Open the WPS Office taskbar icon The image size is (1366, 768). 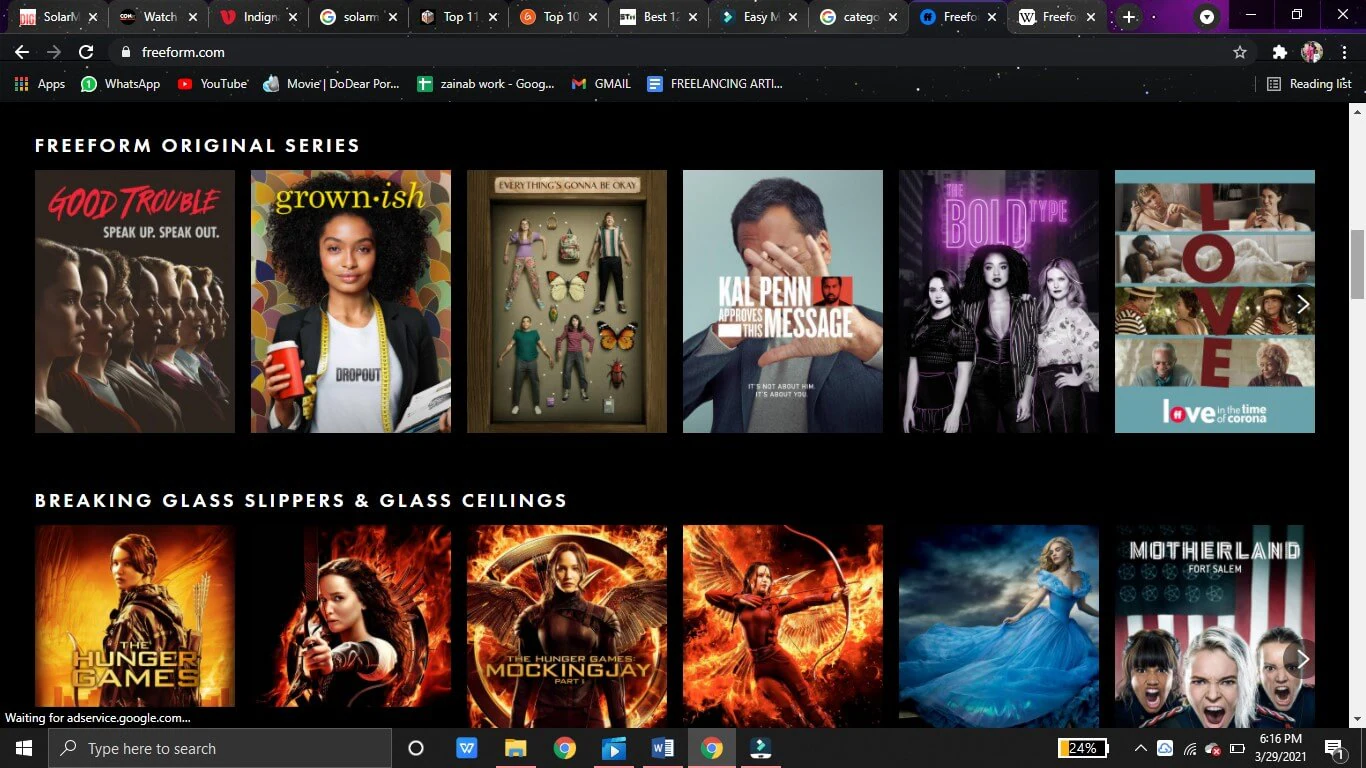click(467, 748)
